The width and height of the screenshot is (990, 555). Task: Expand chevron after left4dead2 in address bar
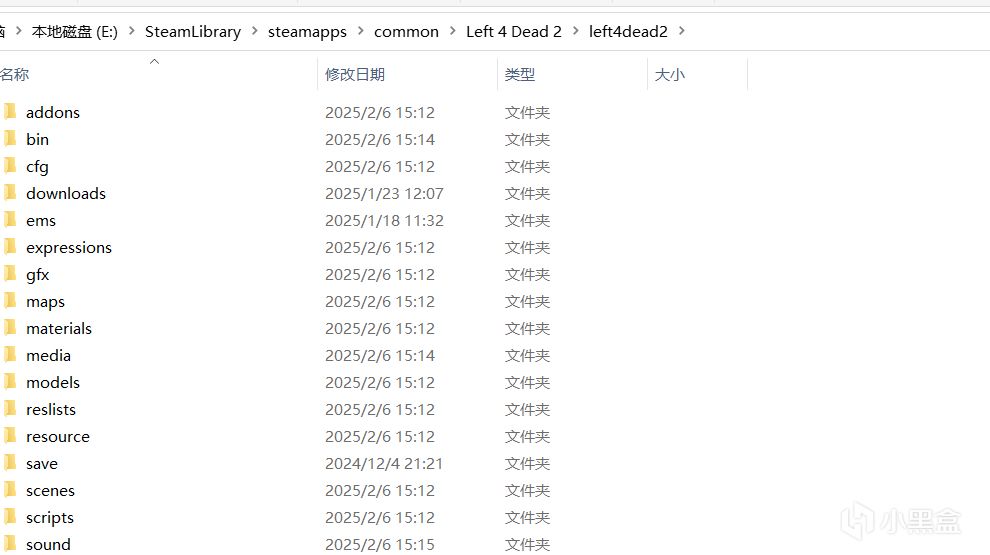681,31
